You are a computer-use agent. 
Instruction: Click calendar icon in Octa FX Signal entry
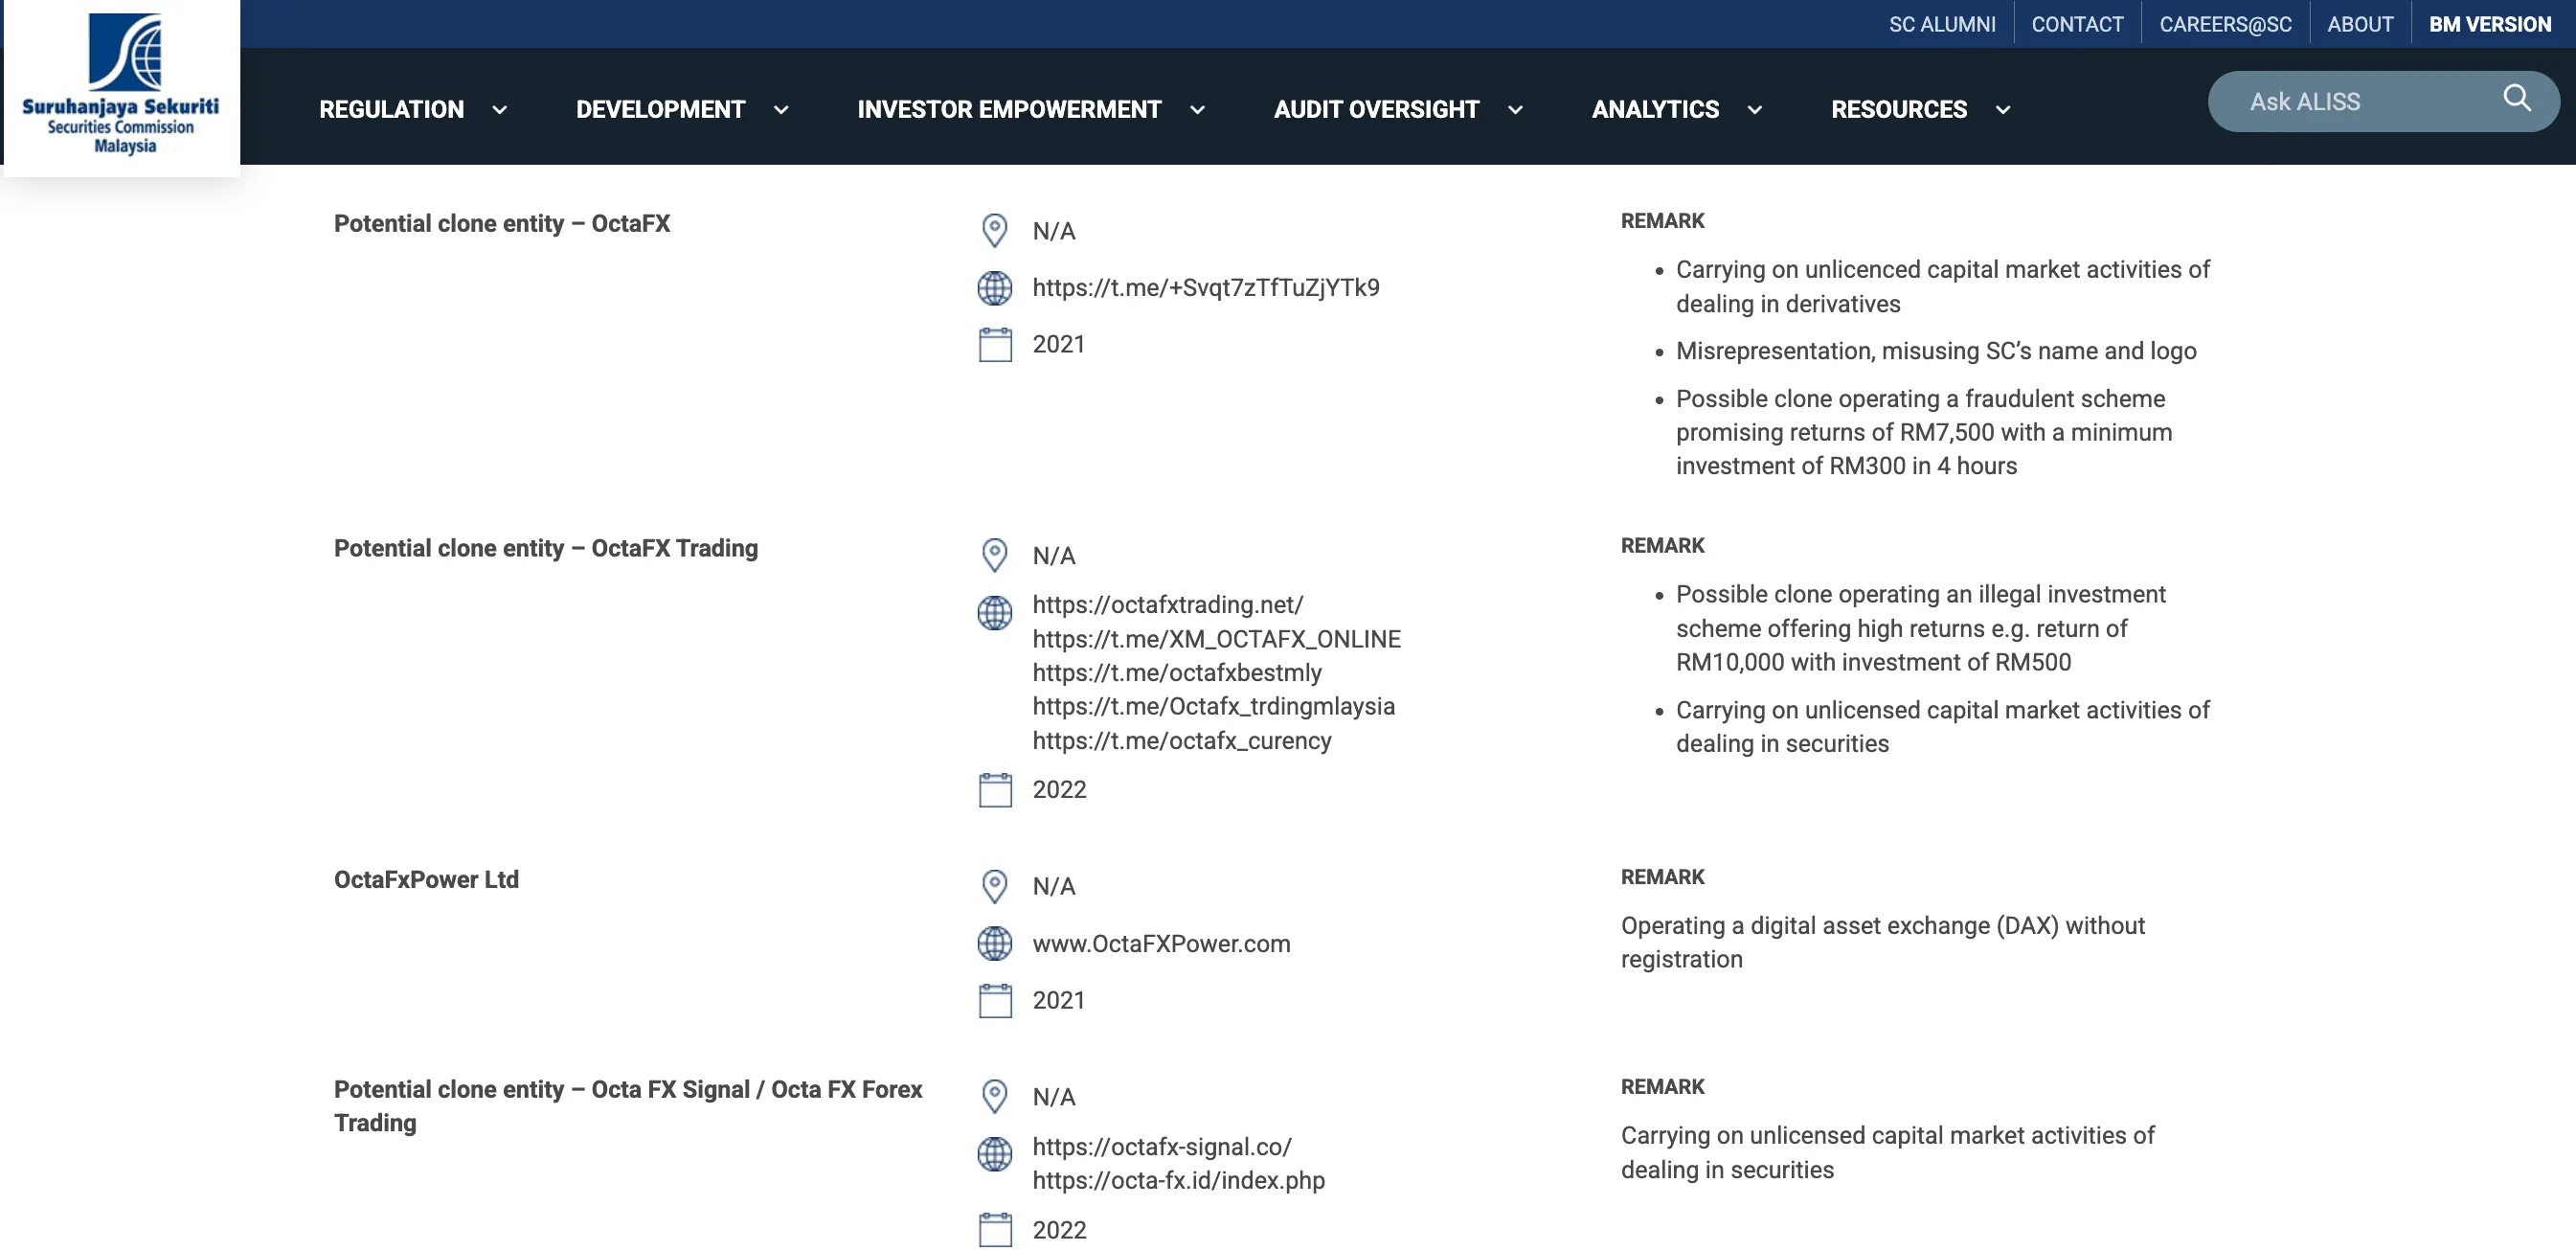[x=995, y=1230]
